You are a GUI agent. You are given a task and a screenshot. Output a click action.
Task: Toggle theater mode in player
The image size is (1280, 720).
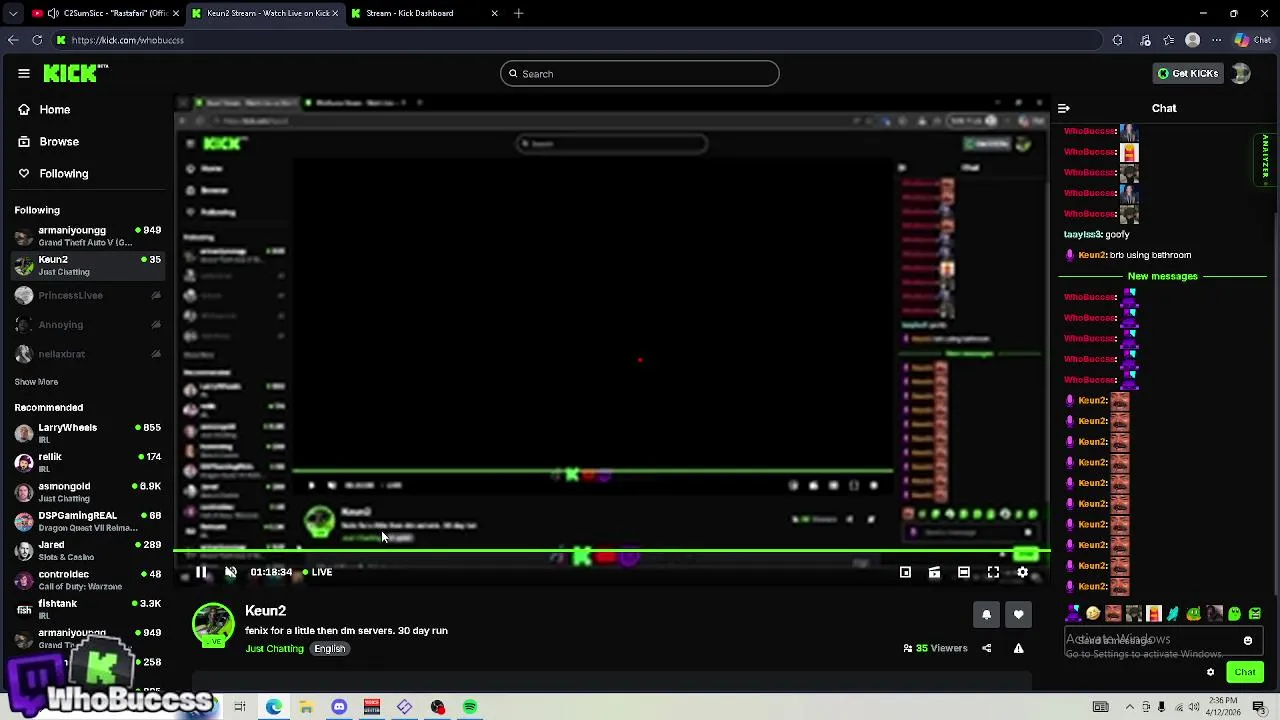point(963,572)
